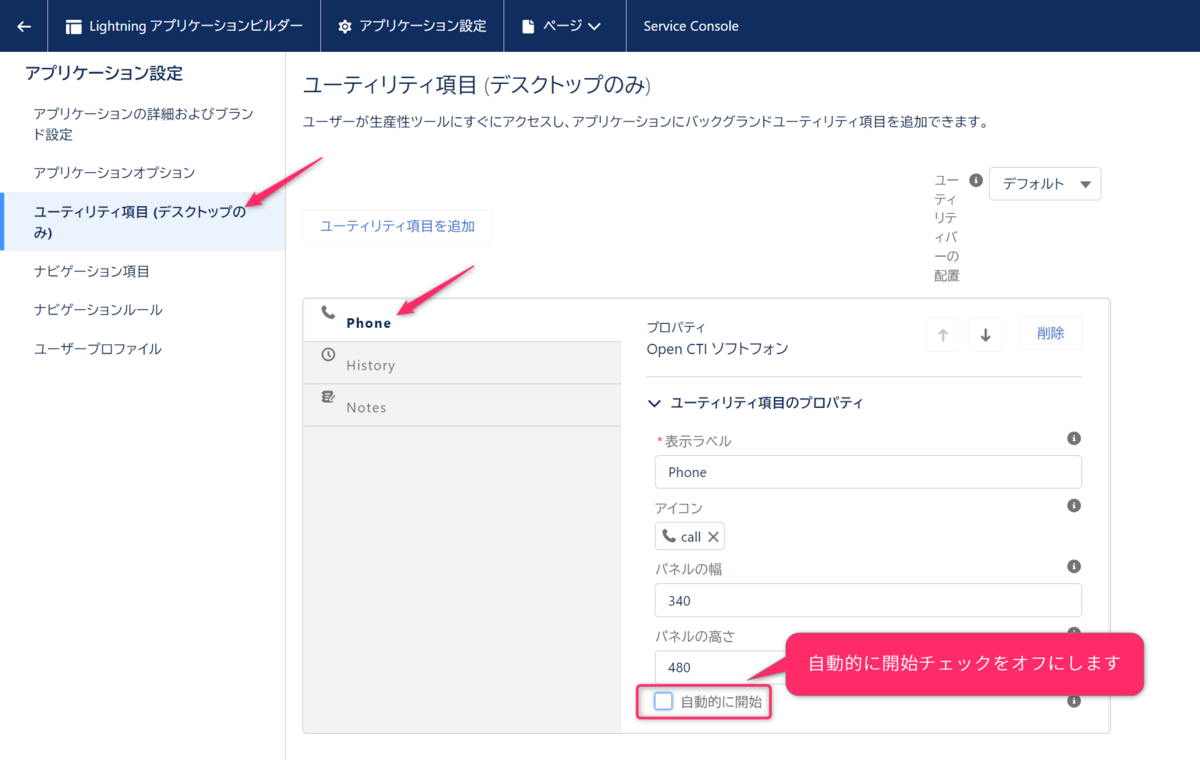Select the History utility item row
Image resolution: width=1200 pixels, height=760 pixels.
[462, 362]
